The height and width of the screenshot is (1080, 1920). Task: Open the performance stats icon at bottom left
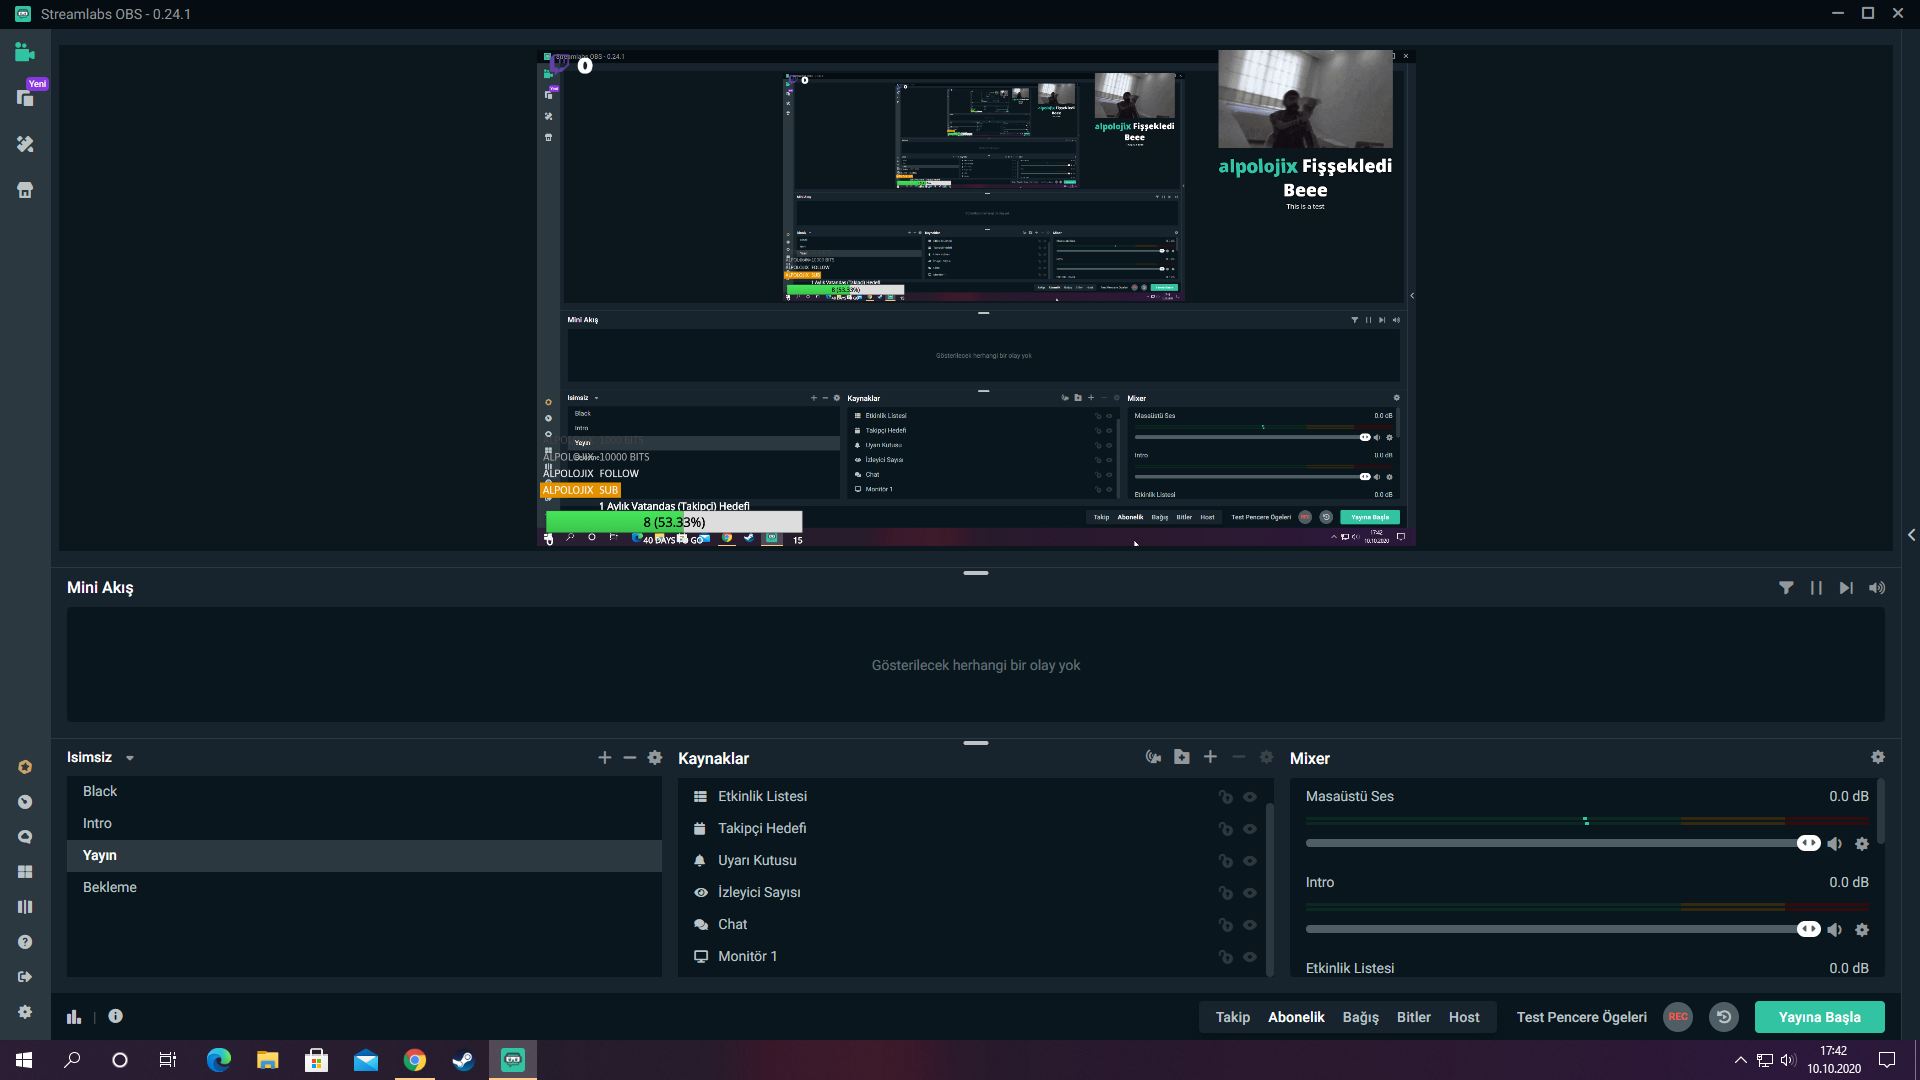(x=74, y=1016)
